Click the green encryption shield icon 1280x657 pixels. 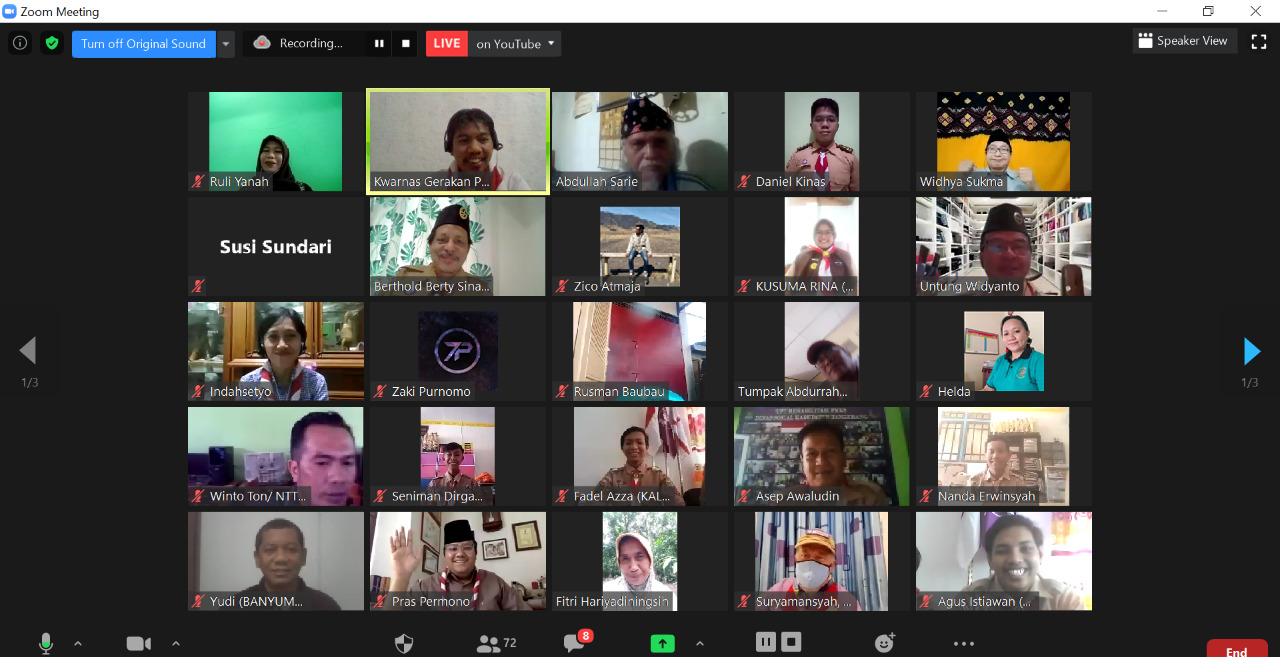(52, 43)
